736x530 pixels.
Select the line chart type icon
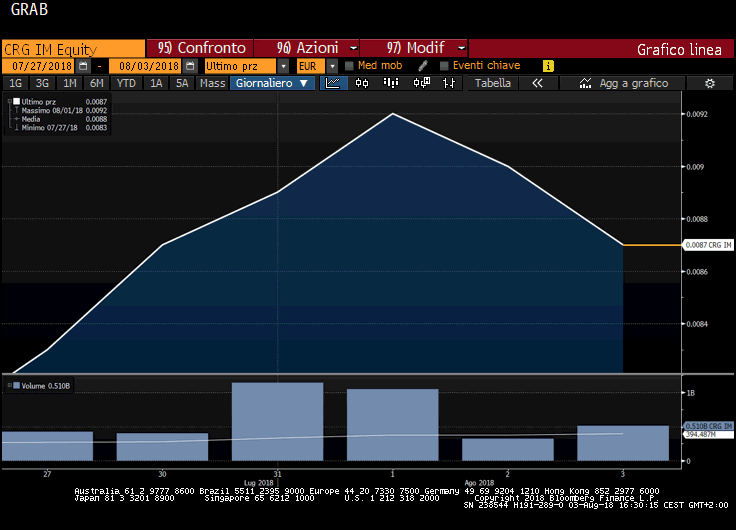tap(334, 83)
